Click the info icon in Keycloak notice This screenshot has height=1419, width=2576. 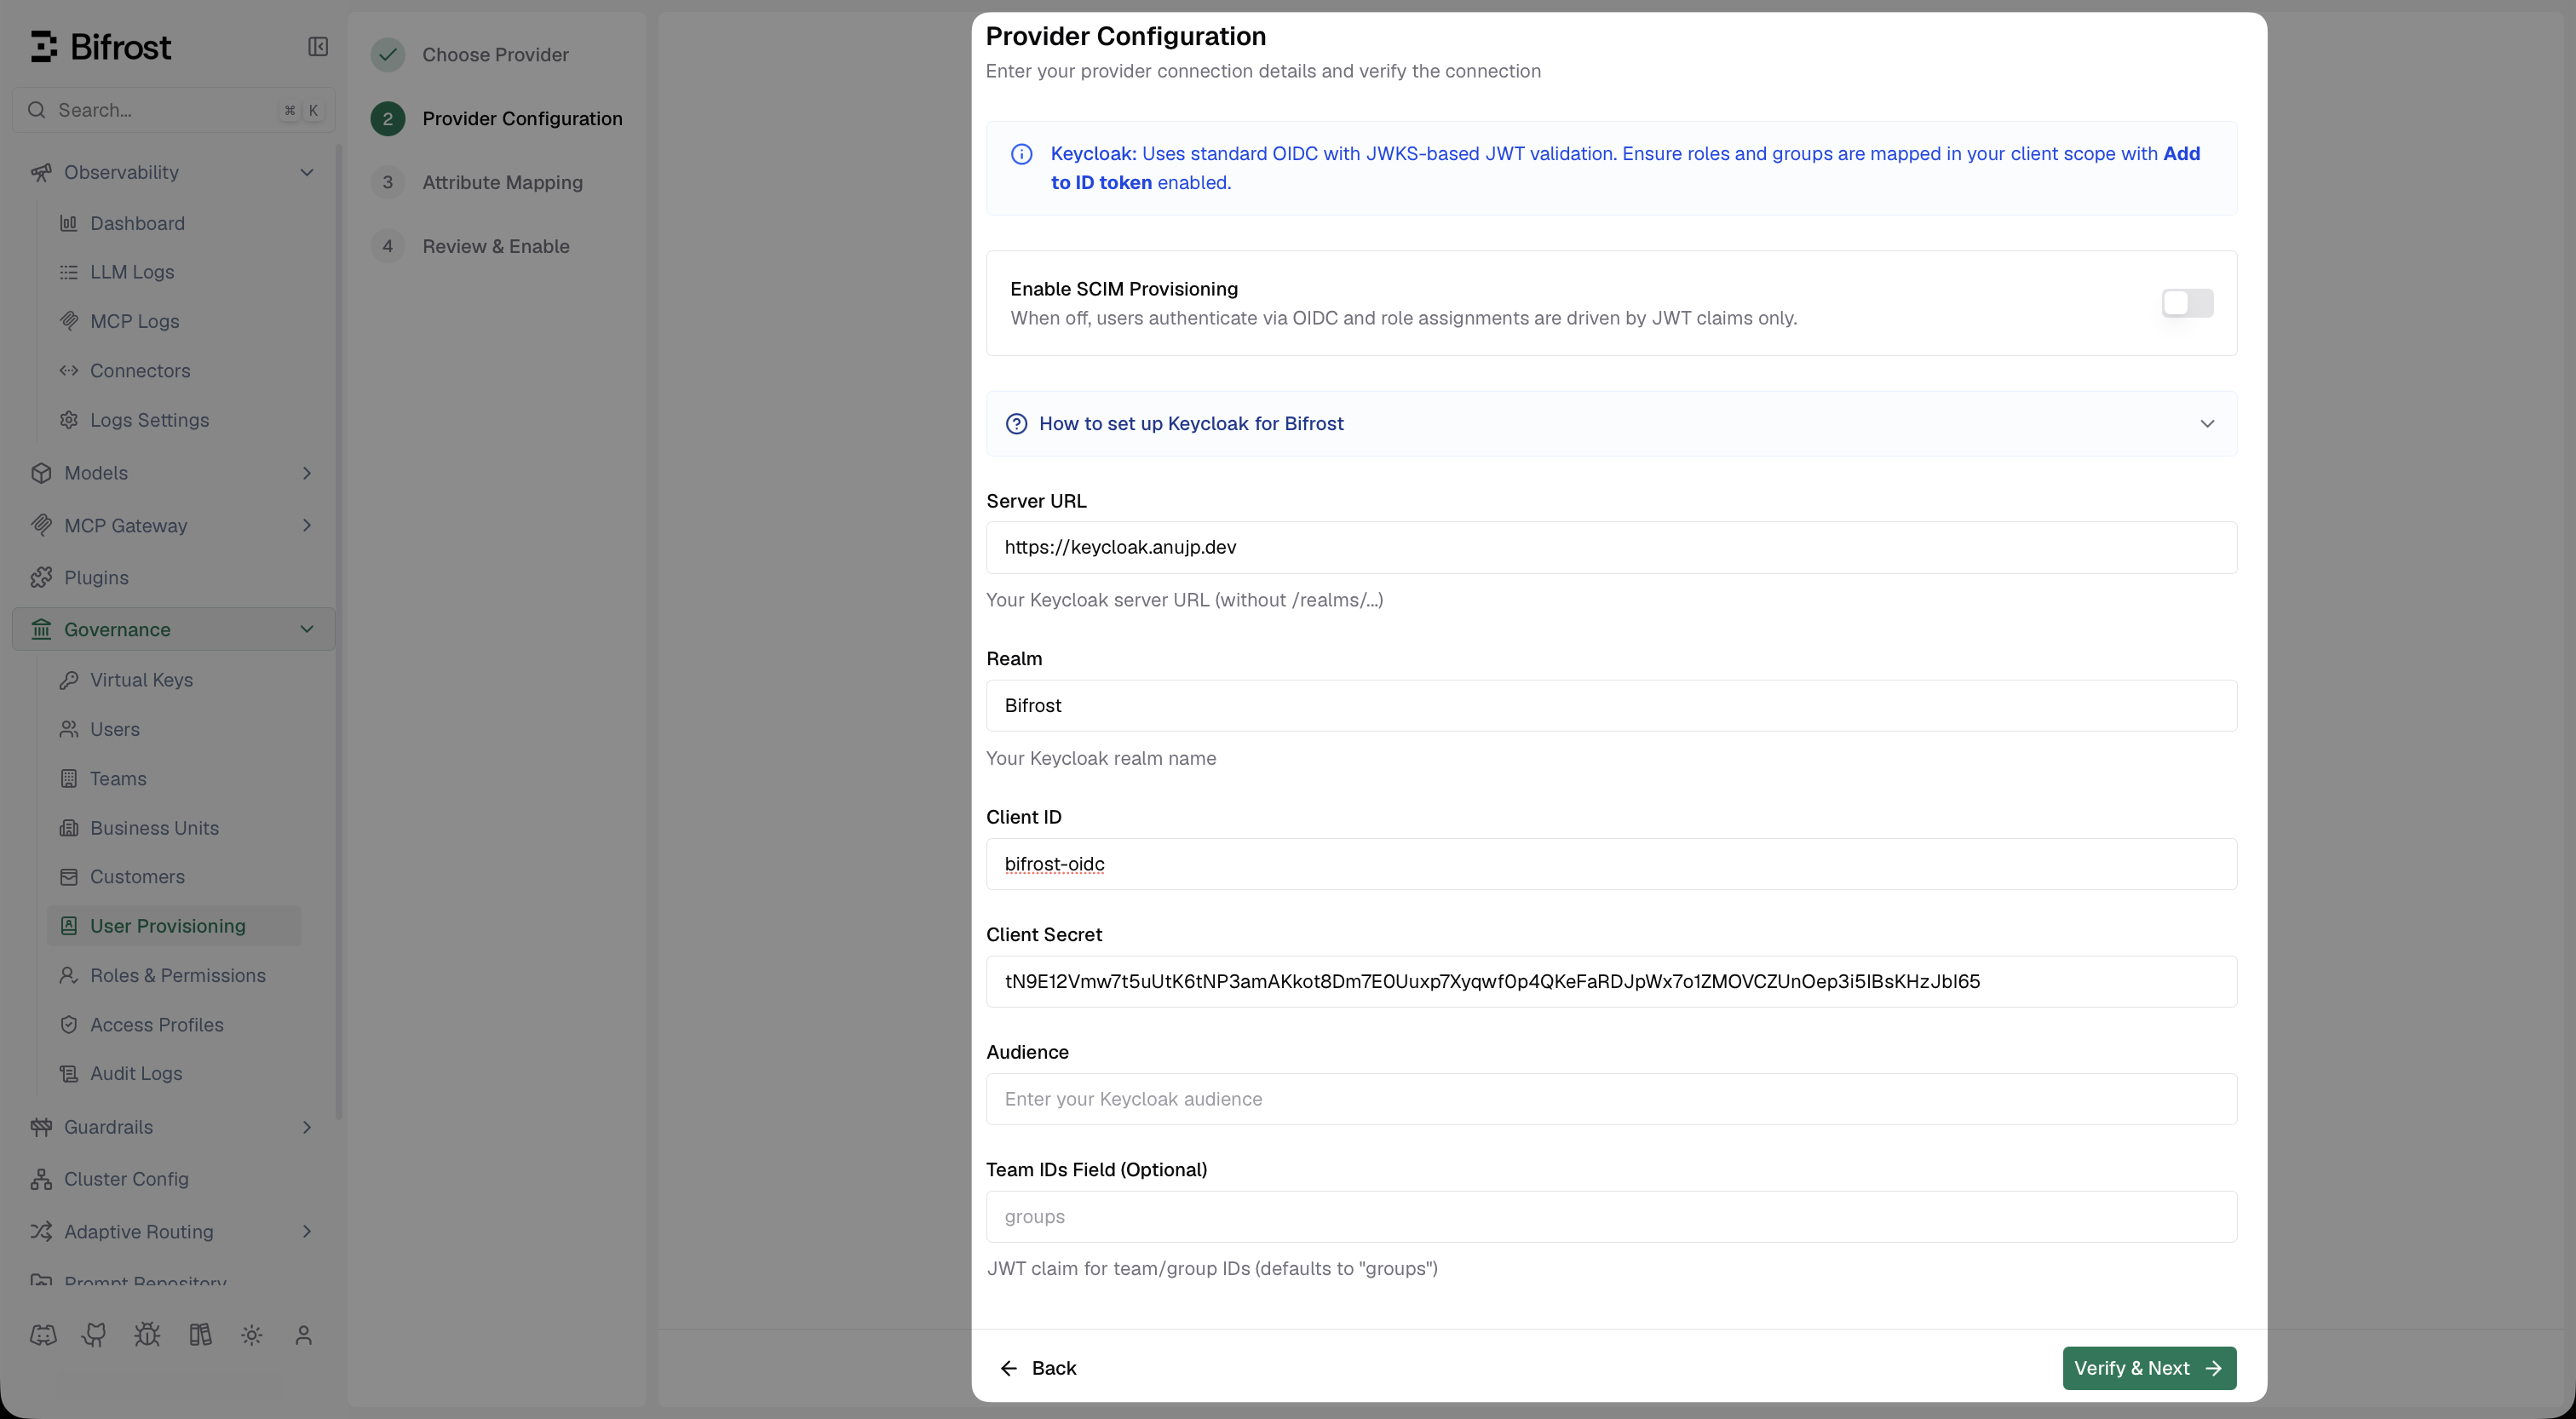coord(1021,154)
